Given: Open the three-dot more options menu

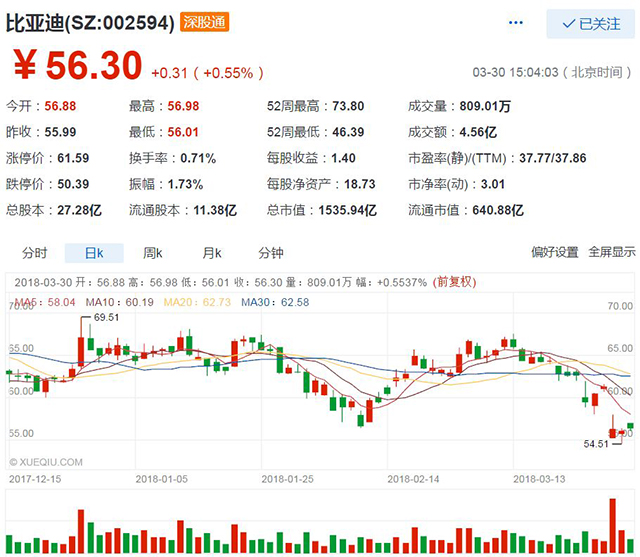Looking at the screenshot, I should coord(516,23).
